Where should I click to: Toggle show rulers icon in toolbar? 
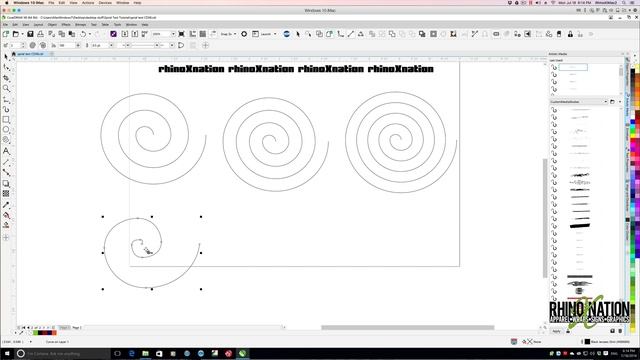(x=193, y=34)
